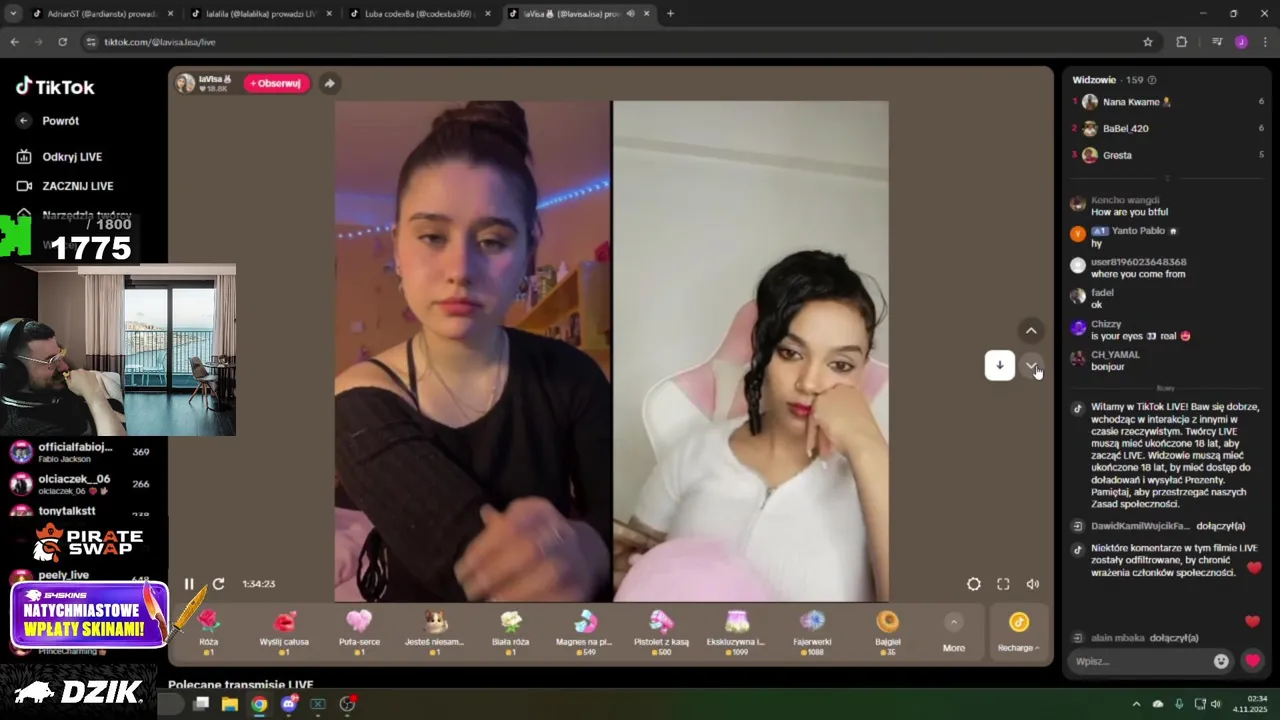
Task: Go to previous LIVE with up chevron
Action: coord(1031,331)
